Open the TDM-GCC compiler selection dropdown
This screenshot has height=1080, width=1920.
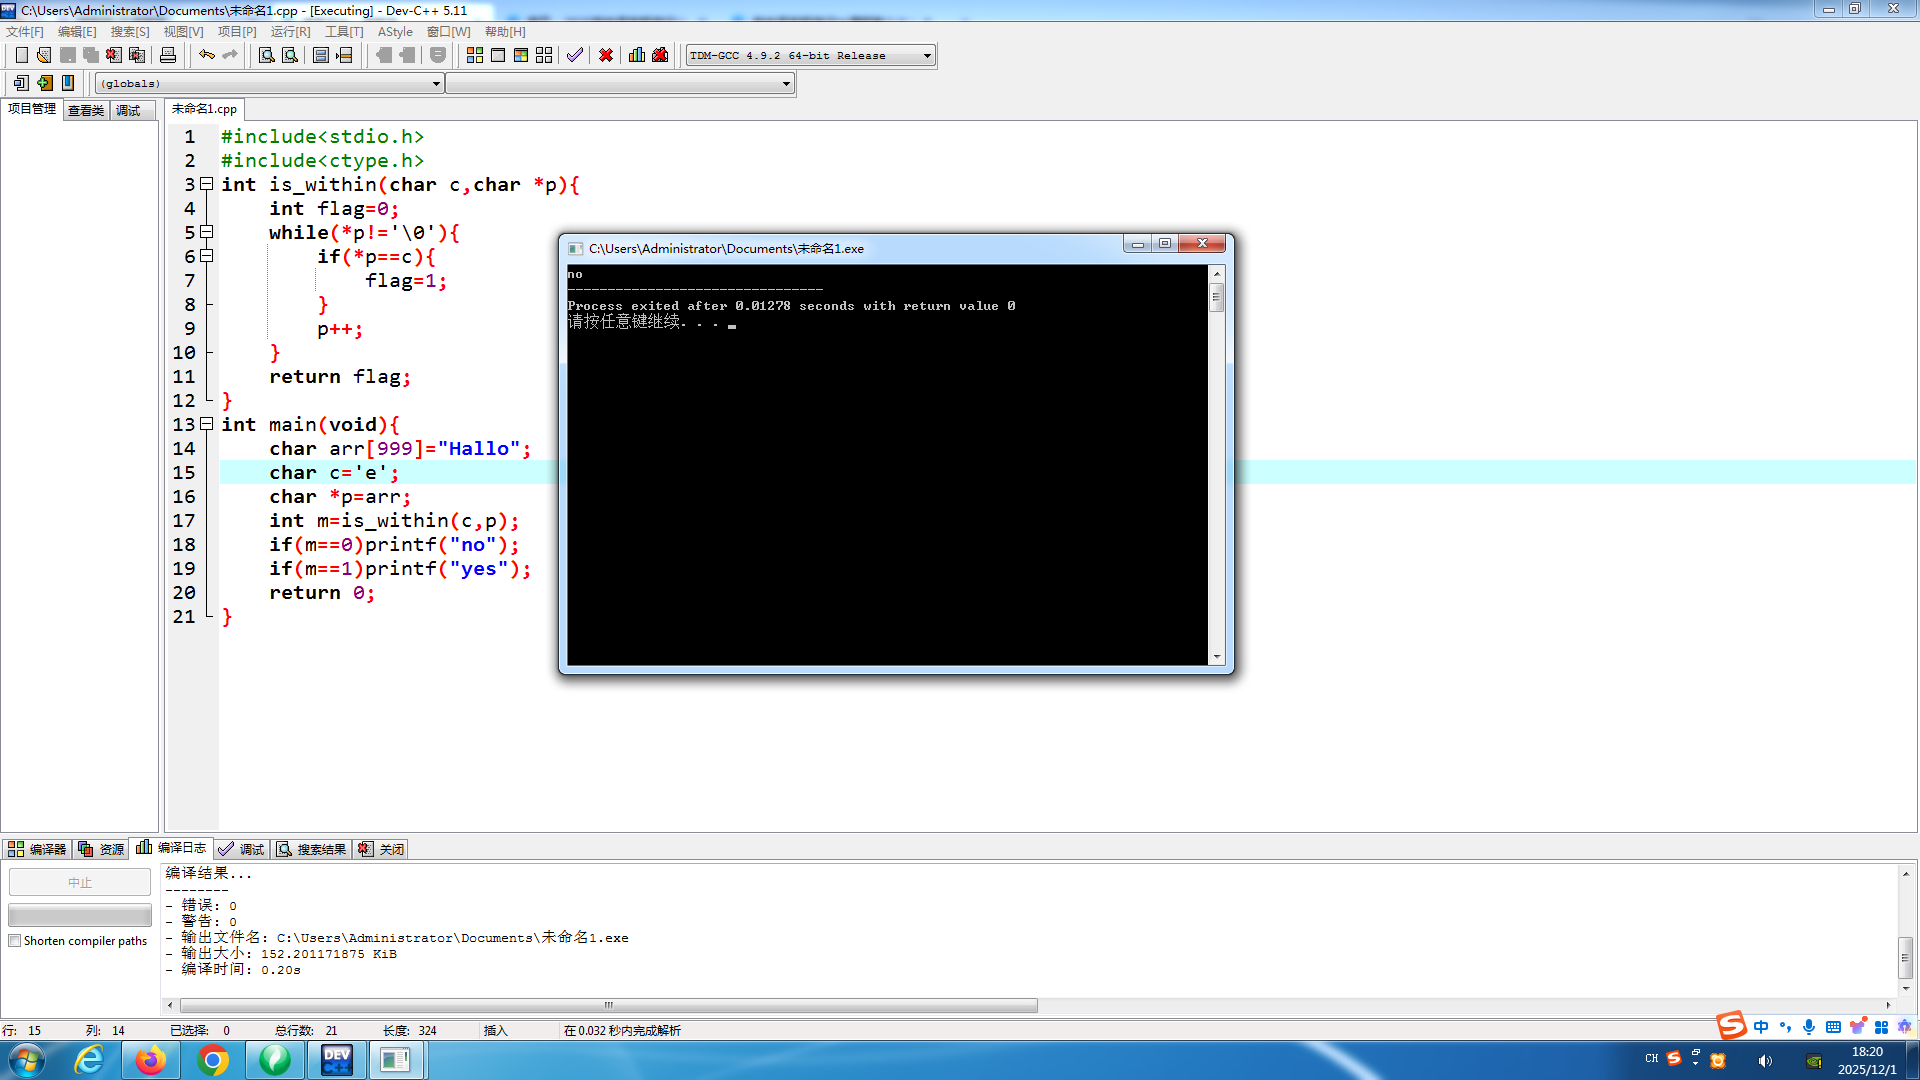927,56
